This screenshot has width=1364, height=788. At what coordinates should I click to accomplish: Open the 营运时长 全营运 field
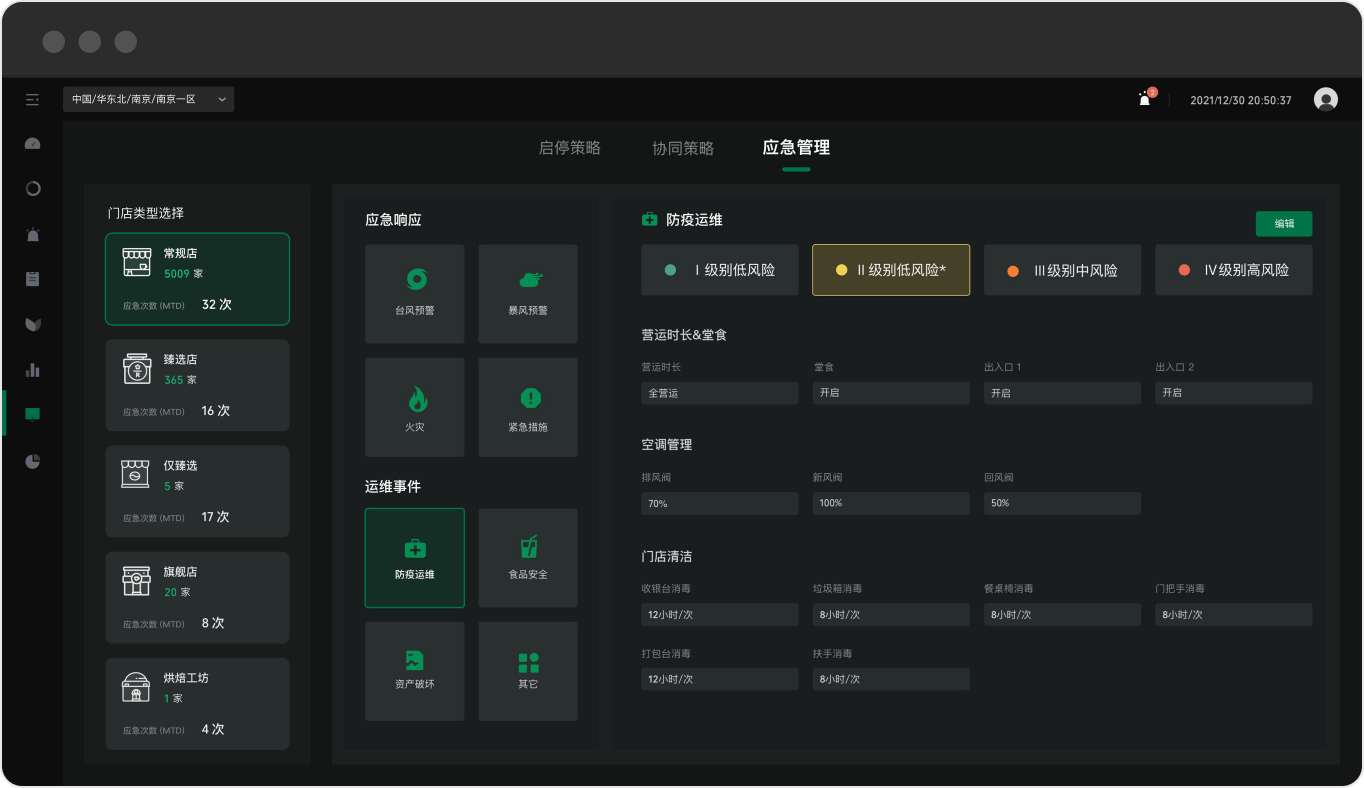pos(720,393)
